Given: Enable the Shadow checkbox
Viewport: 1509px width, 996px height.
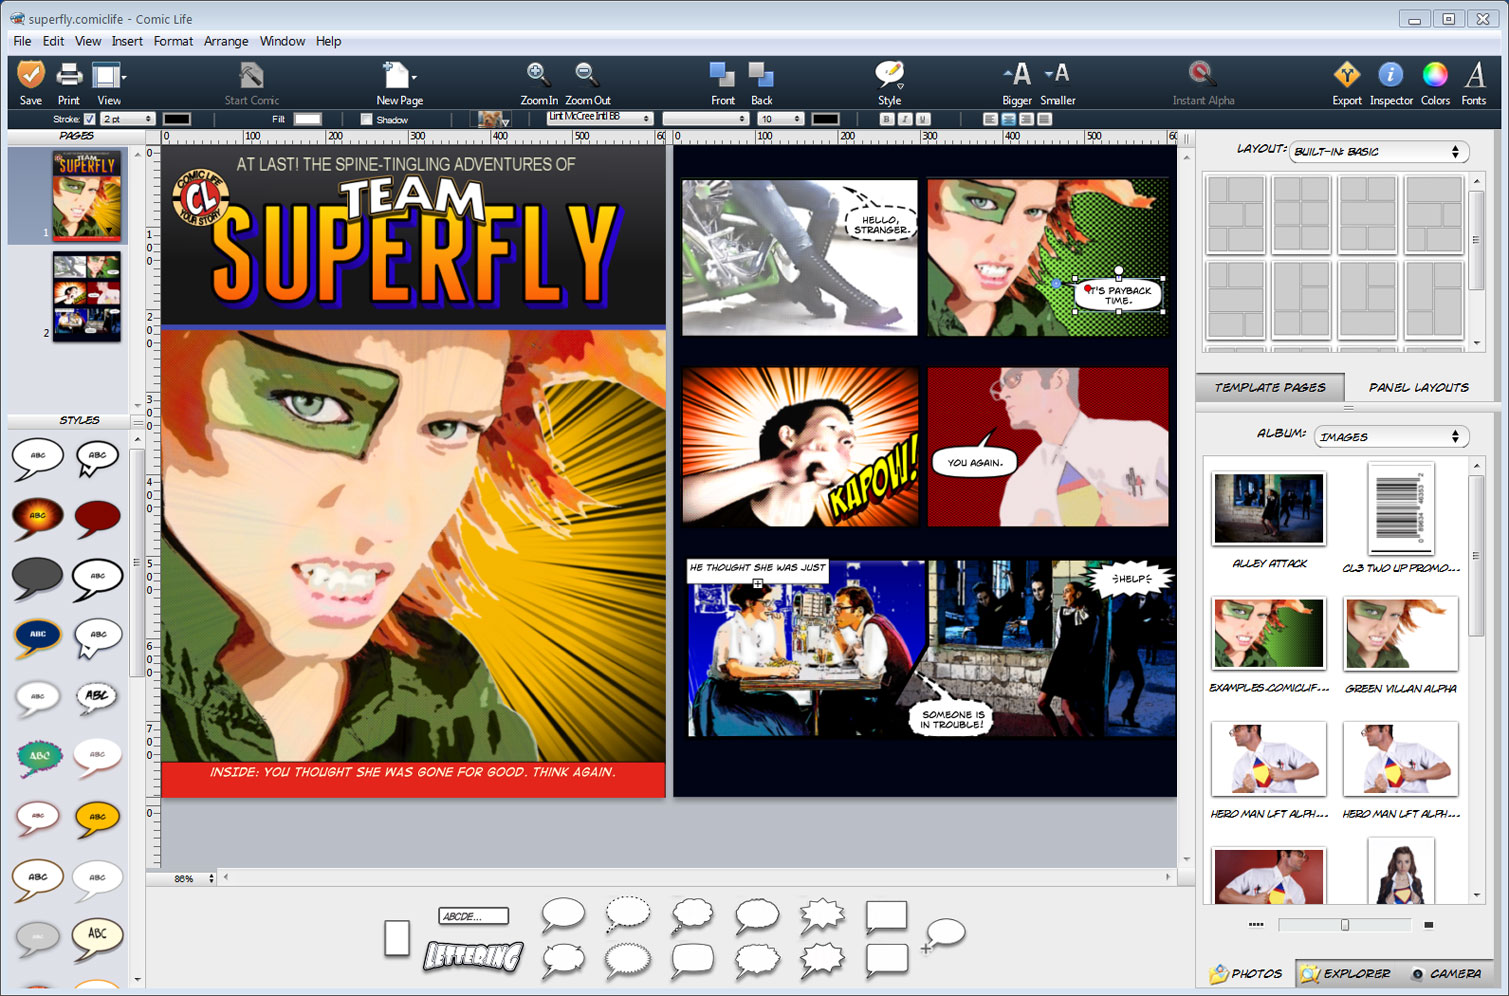Looking at the screenshot, I should (x=367, y=119).
